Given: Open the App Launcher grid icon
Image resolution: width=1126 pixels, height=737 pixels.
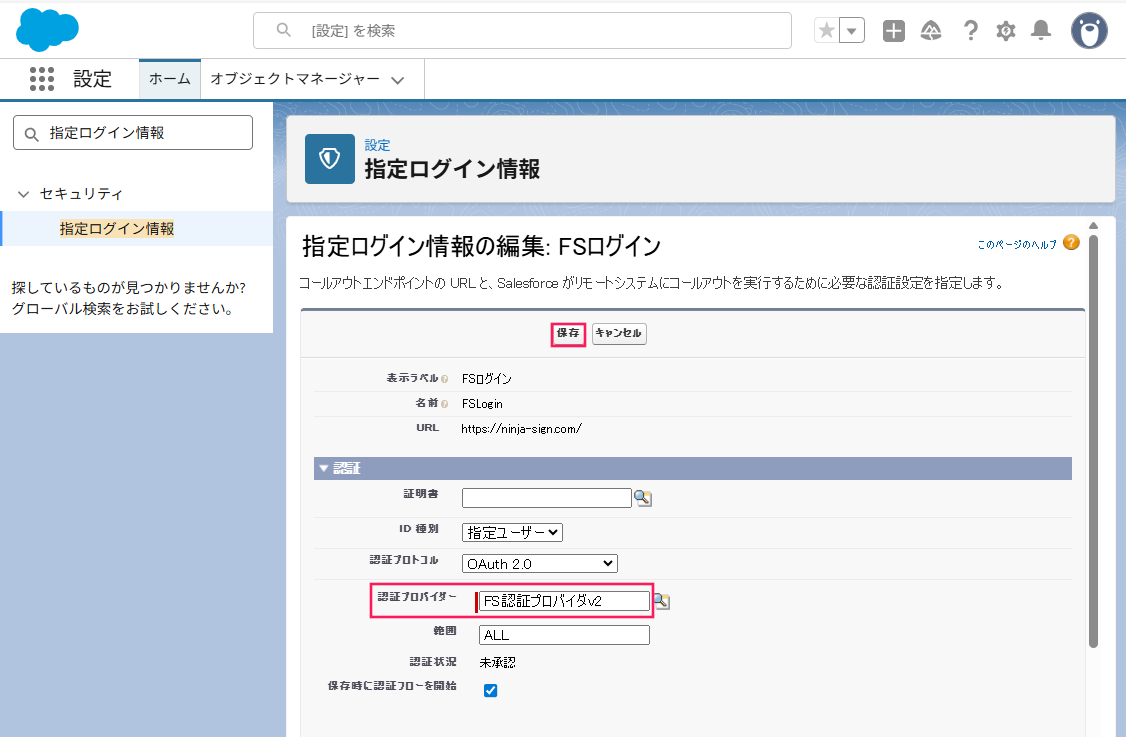Looking at the screenshot, I should (x=42, y=78).
